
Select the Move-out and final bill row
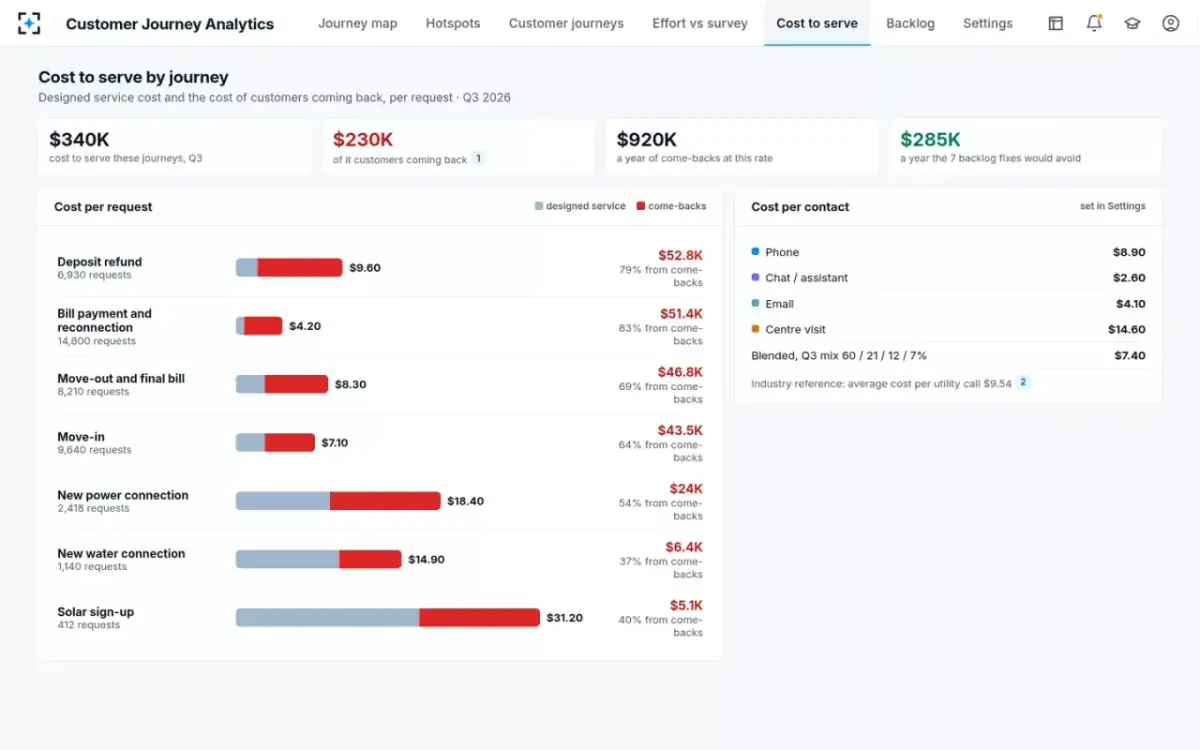pyautogui.click(x=380, y=385)
